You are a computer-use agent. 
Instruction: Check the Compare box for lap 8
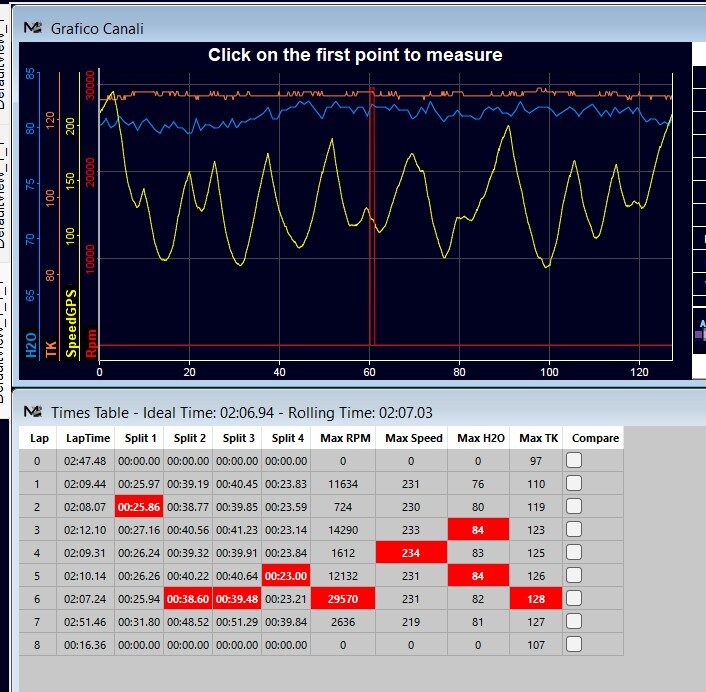[574, 645]
